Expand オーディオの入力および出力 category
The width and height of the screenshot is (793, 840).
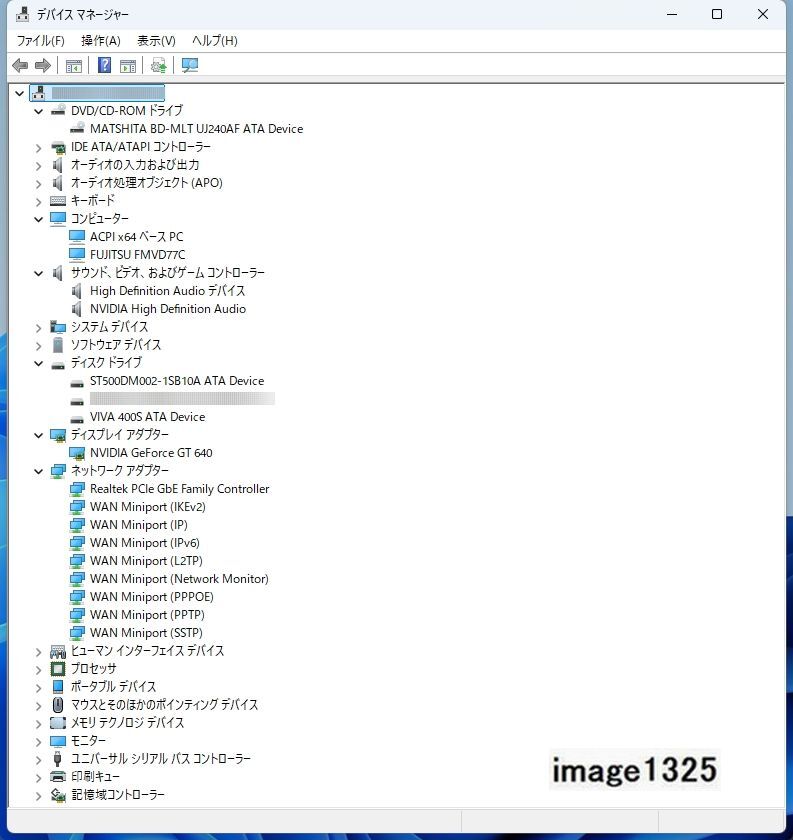click(39, 166)
